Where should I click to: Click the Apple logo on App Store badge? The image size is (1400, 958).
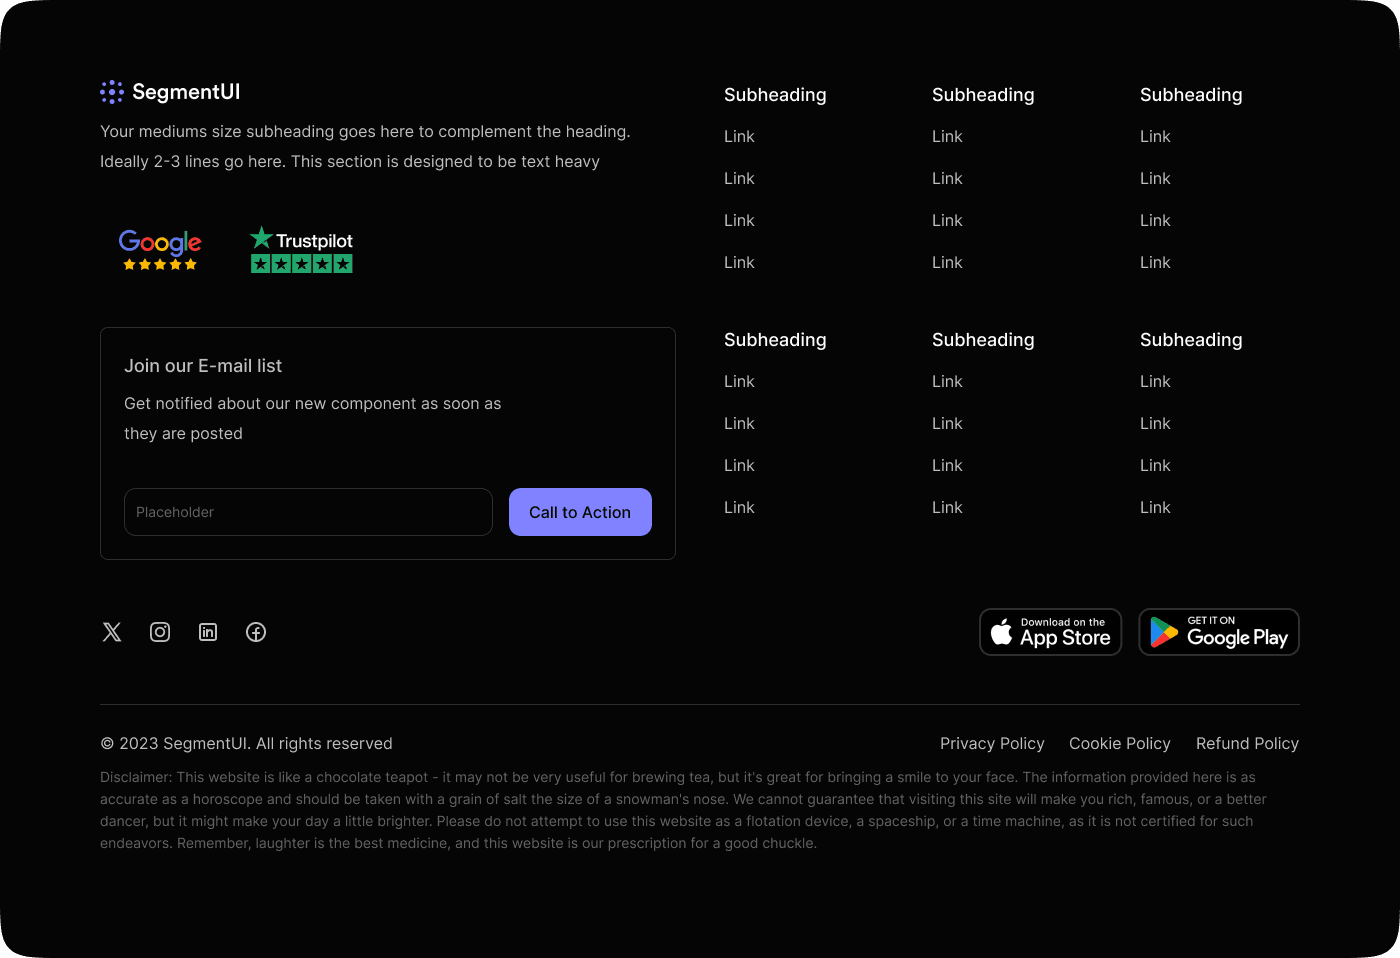(x=1002, y=631)
